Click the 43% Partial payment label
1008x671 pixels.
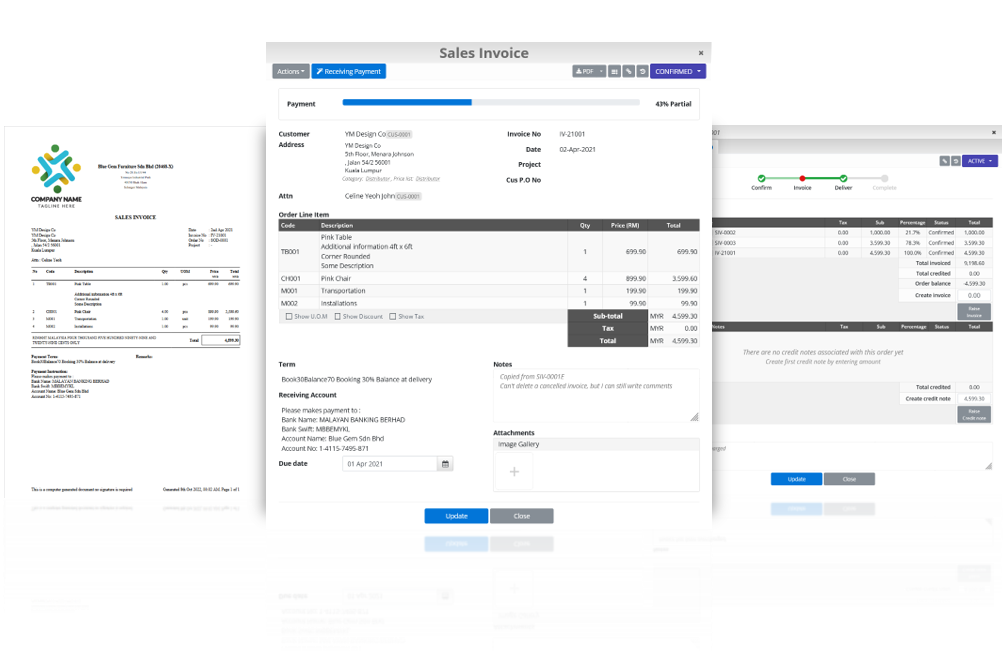click(x=673, y=103)
